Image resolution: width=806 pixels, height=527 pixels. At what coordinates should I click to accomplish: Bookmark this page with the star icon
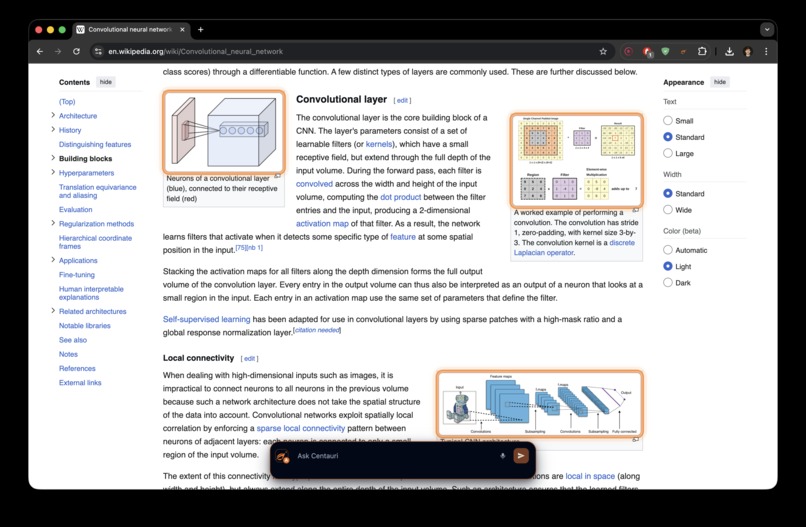603,51
